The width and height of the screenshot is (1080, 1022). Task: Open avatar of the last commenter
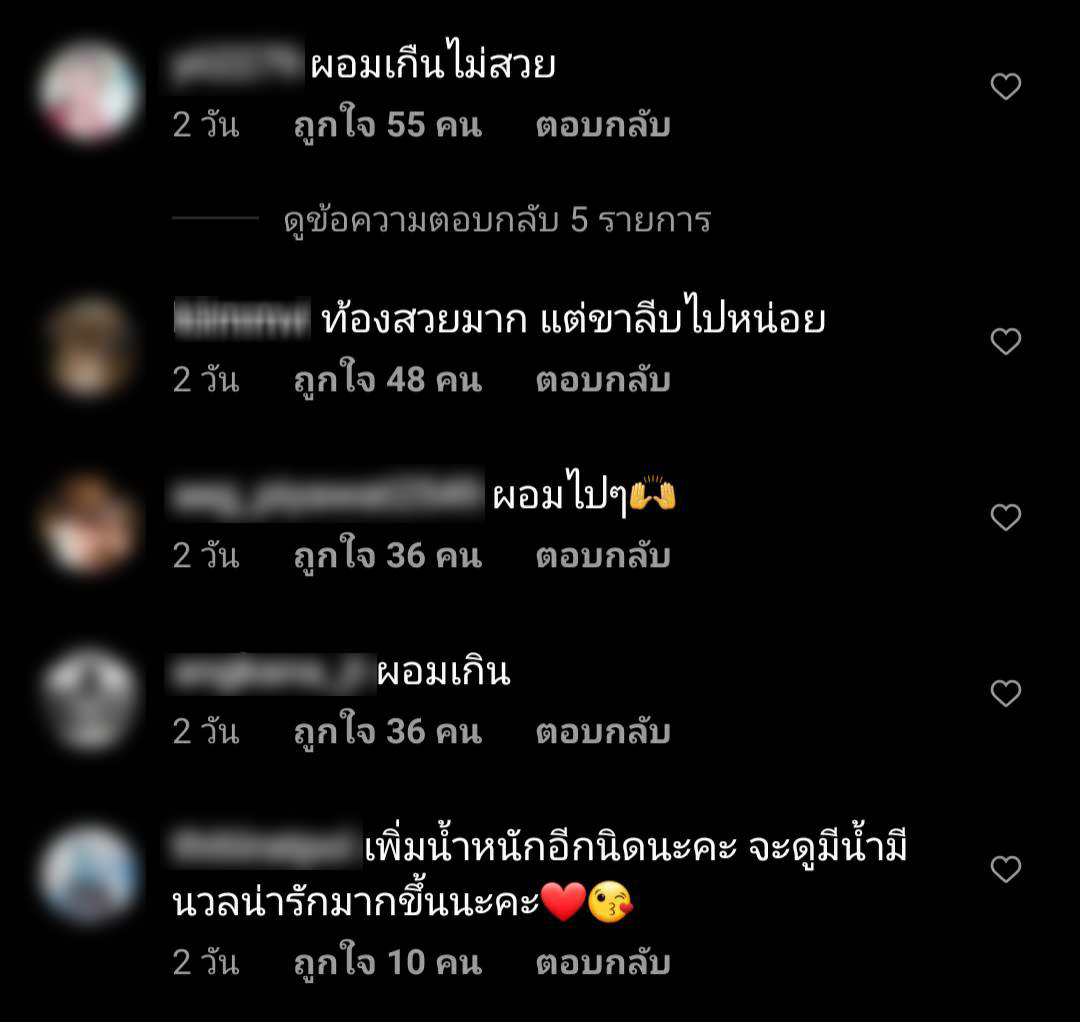89,875
